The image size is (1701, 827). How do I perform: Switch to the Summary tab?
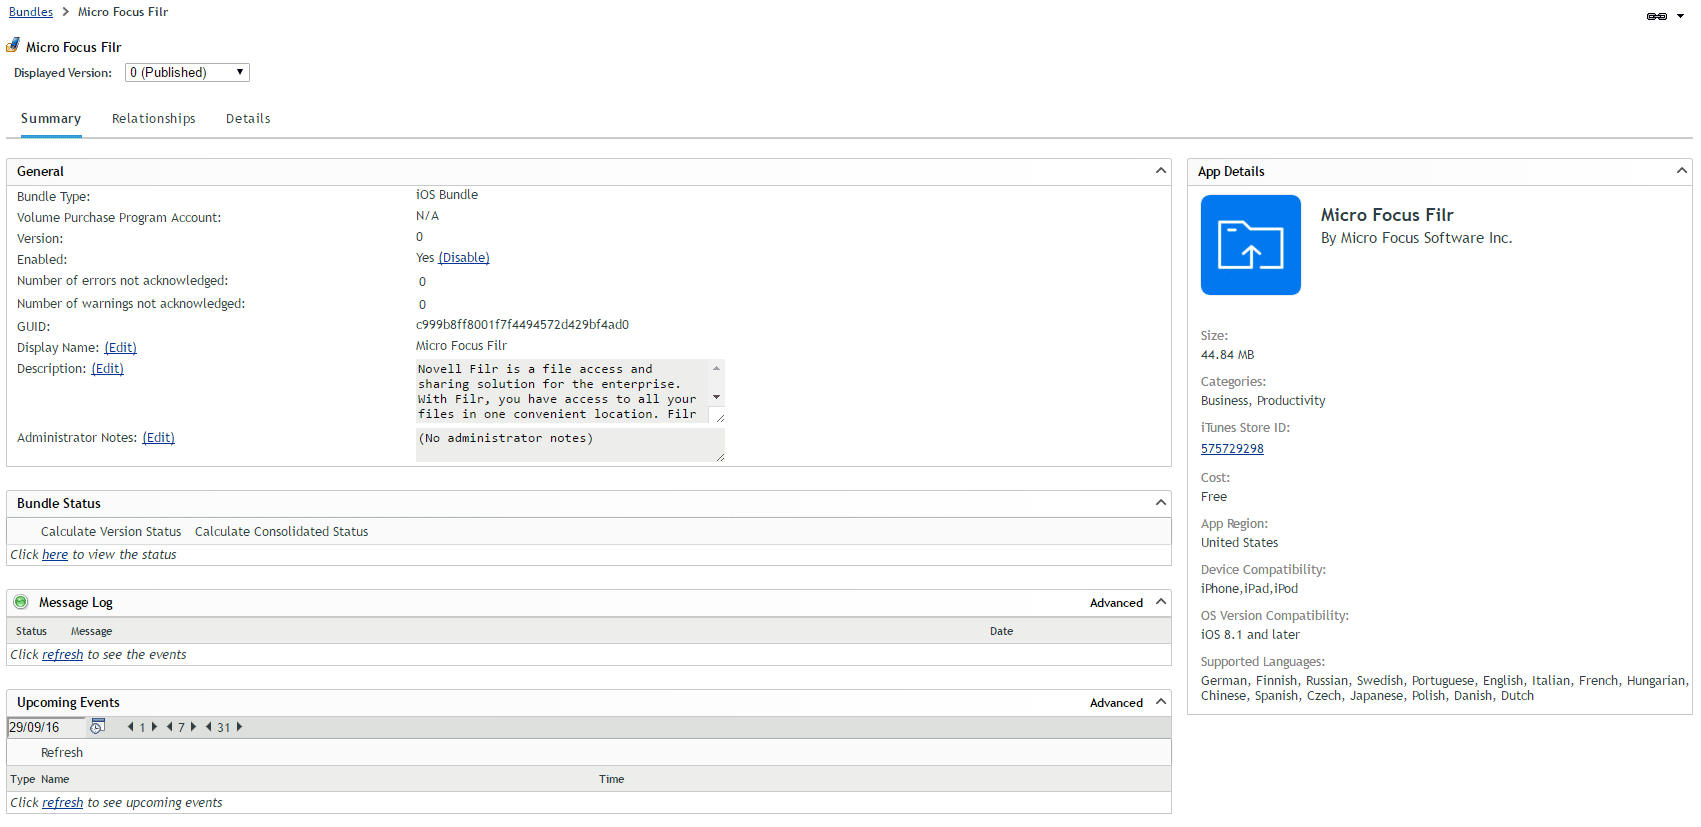(51, 118)
